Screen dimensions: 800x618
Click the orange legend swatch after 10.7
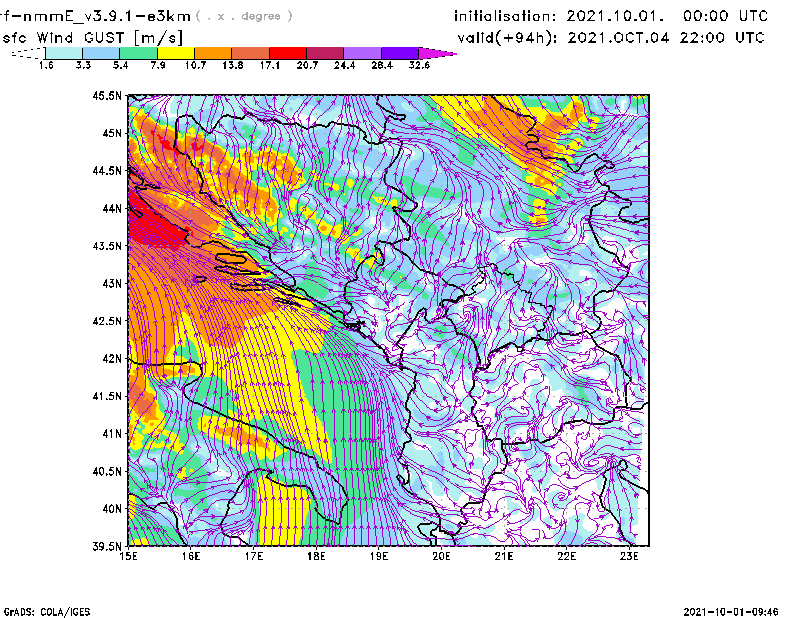click(x=213, y=53)
